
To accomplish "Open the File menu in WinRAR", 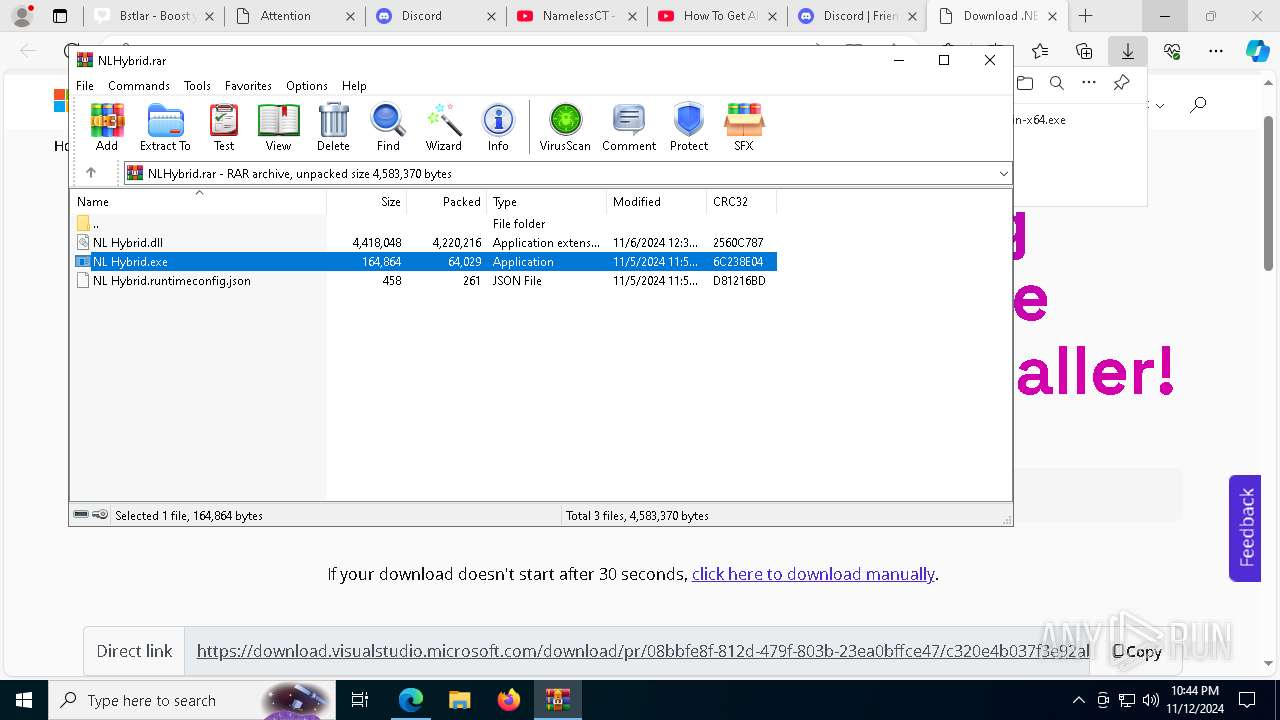I will (x=85, y=86).
